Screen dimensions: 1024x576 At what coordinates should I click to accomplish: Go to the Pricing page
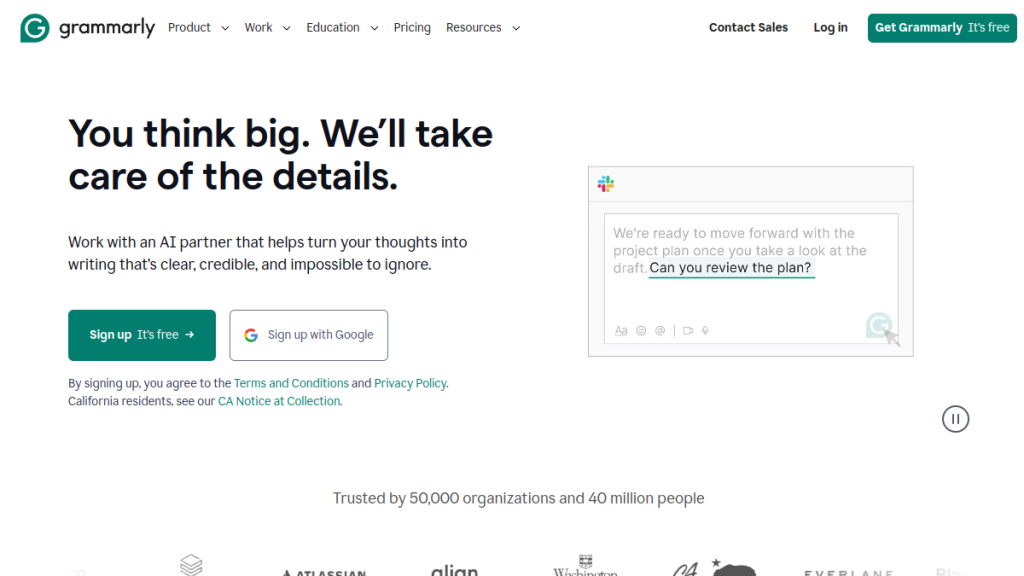[412, 28]
